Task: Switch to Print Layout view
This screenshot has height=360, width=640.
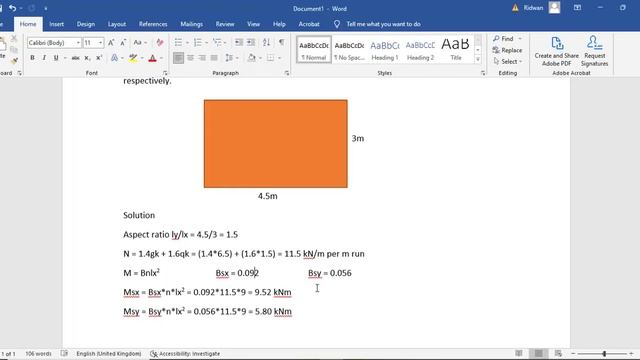Action: (x=538, y=353)
